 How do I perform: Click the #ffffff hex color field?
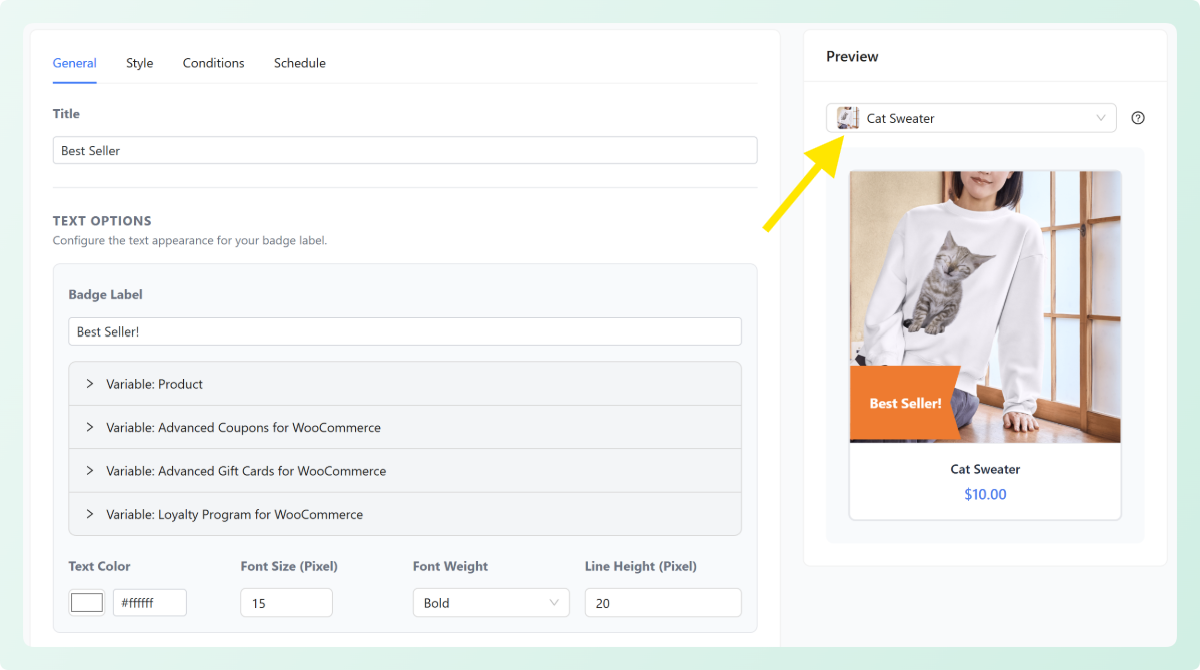(x=149, y=603)
